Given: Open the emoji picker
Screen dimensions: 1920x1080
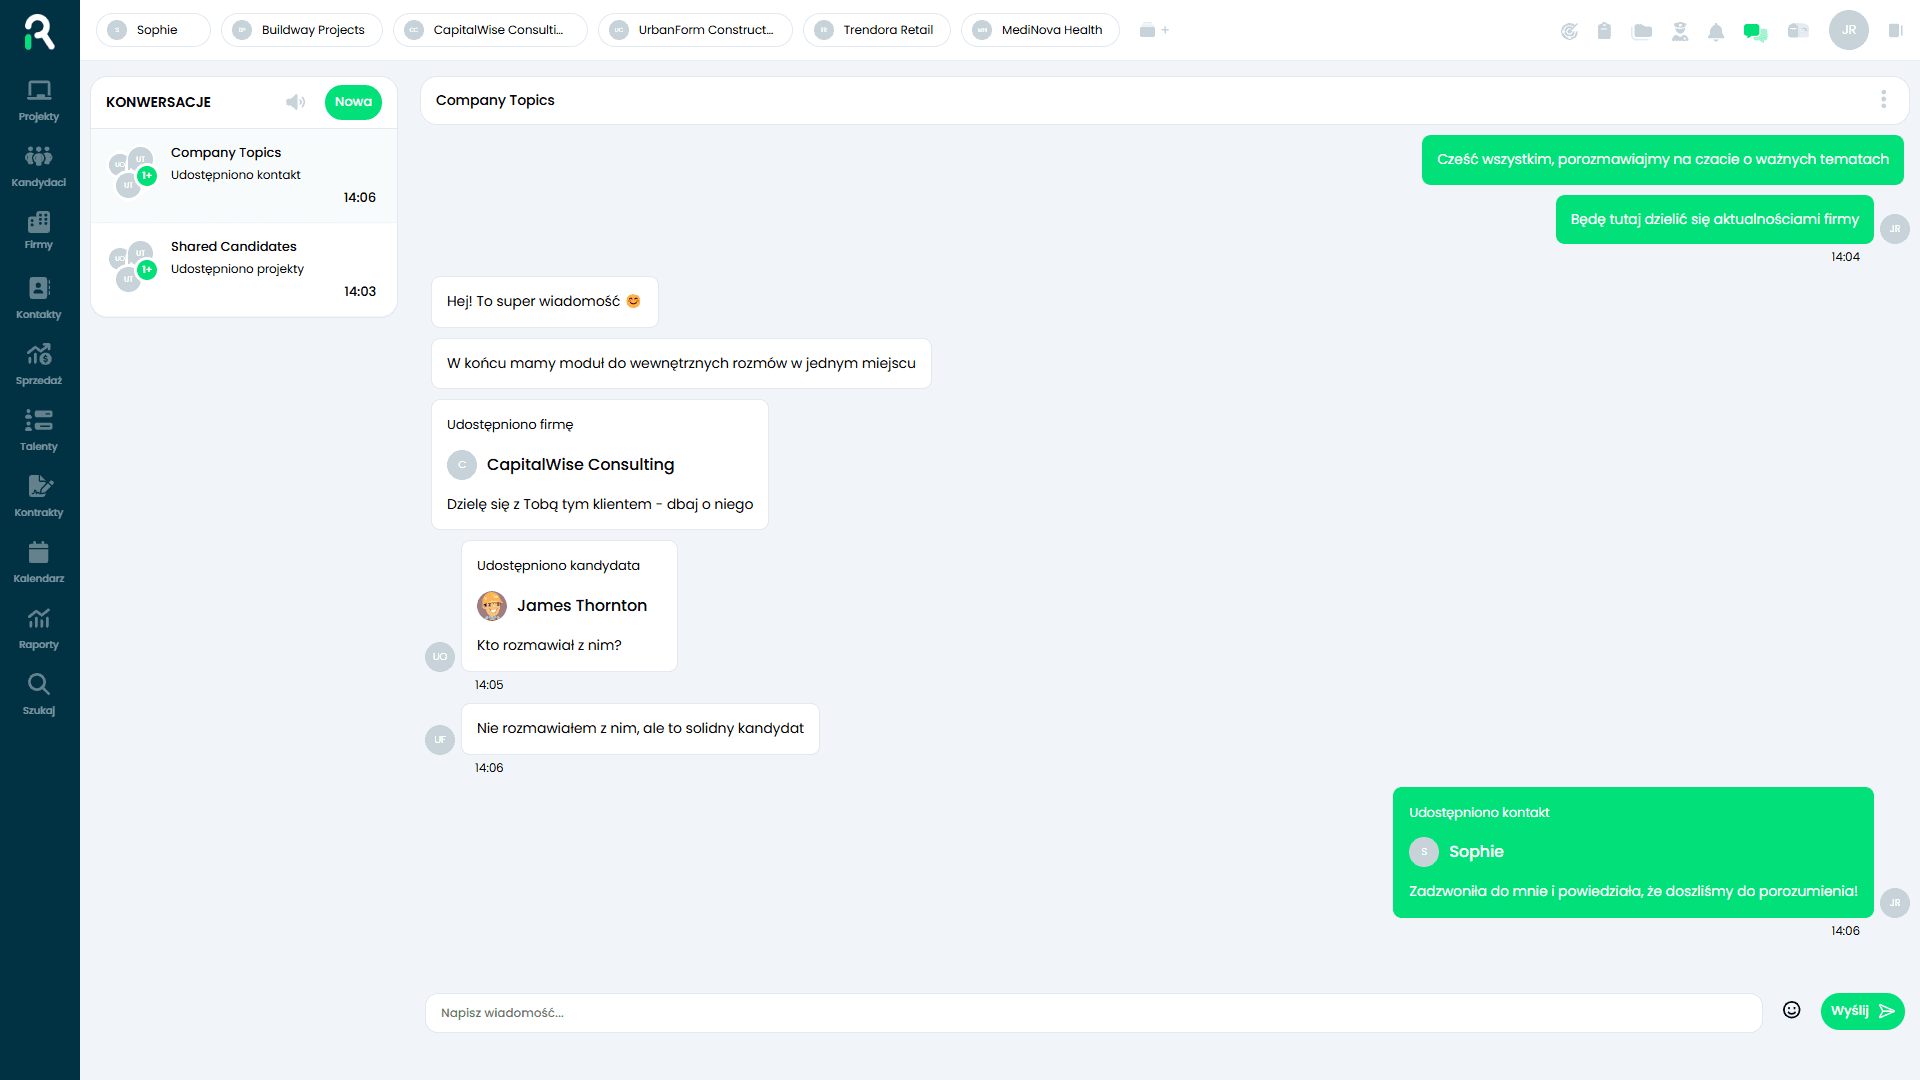Looking at the screenshot, I should (x=1791, y=1010).
